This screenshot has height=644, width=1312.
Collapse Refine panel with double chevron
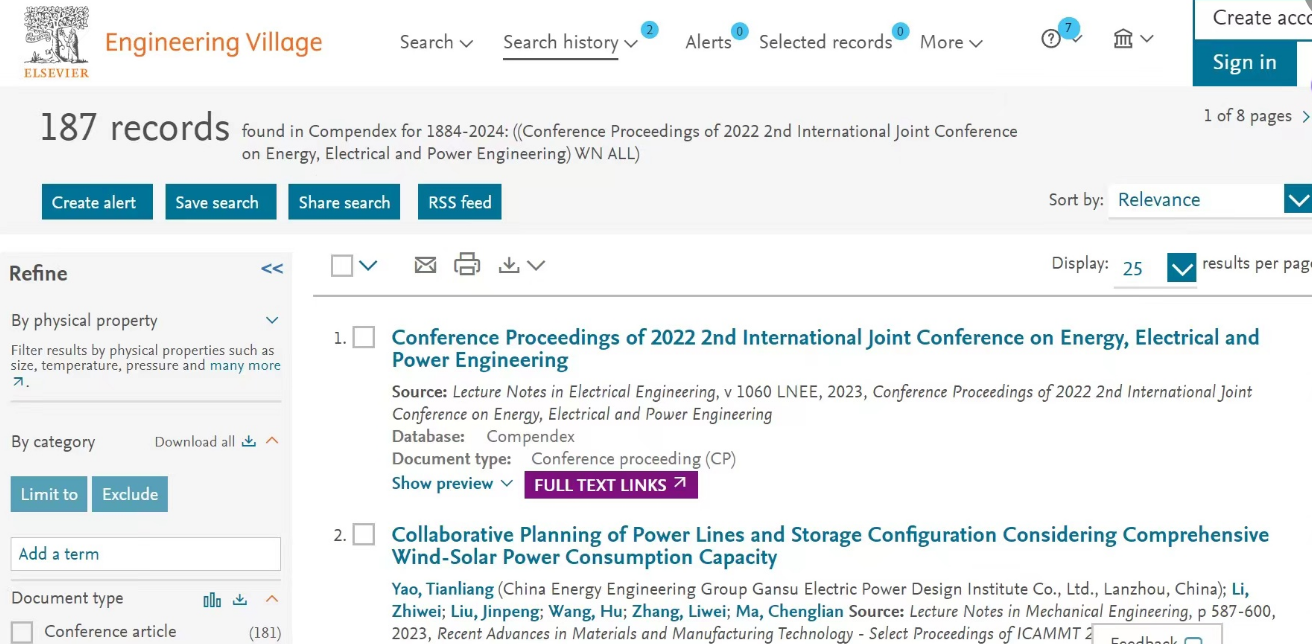(272, 268)
